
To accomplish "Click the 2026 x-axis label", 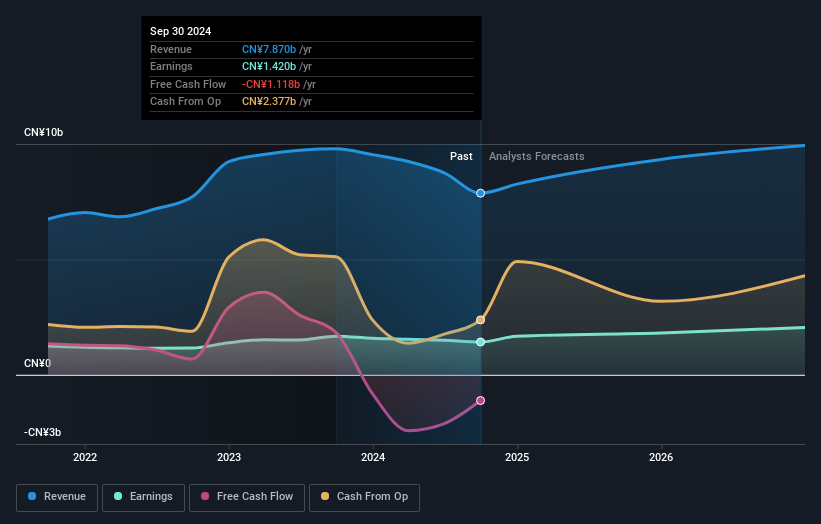I will pyautogui.click(x=661, y=457).
